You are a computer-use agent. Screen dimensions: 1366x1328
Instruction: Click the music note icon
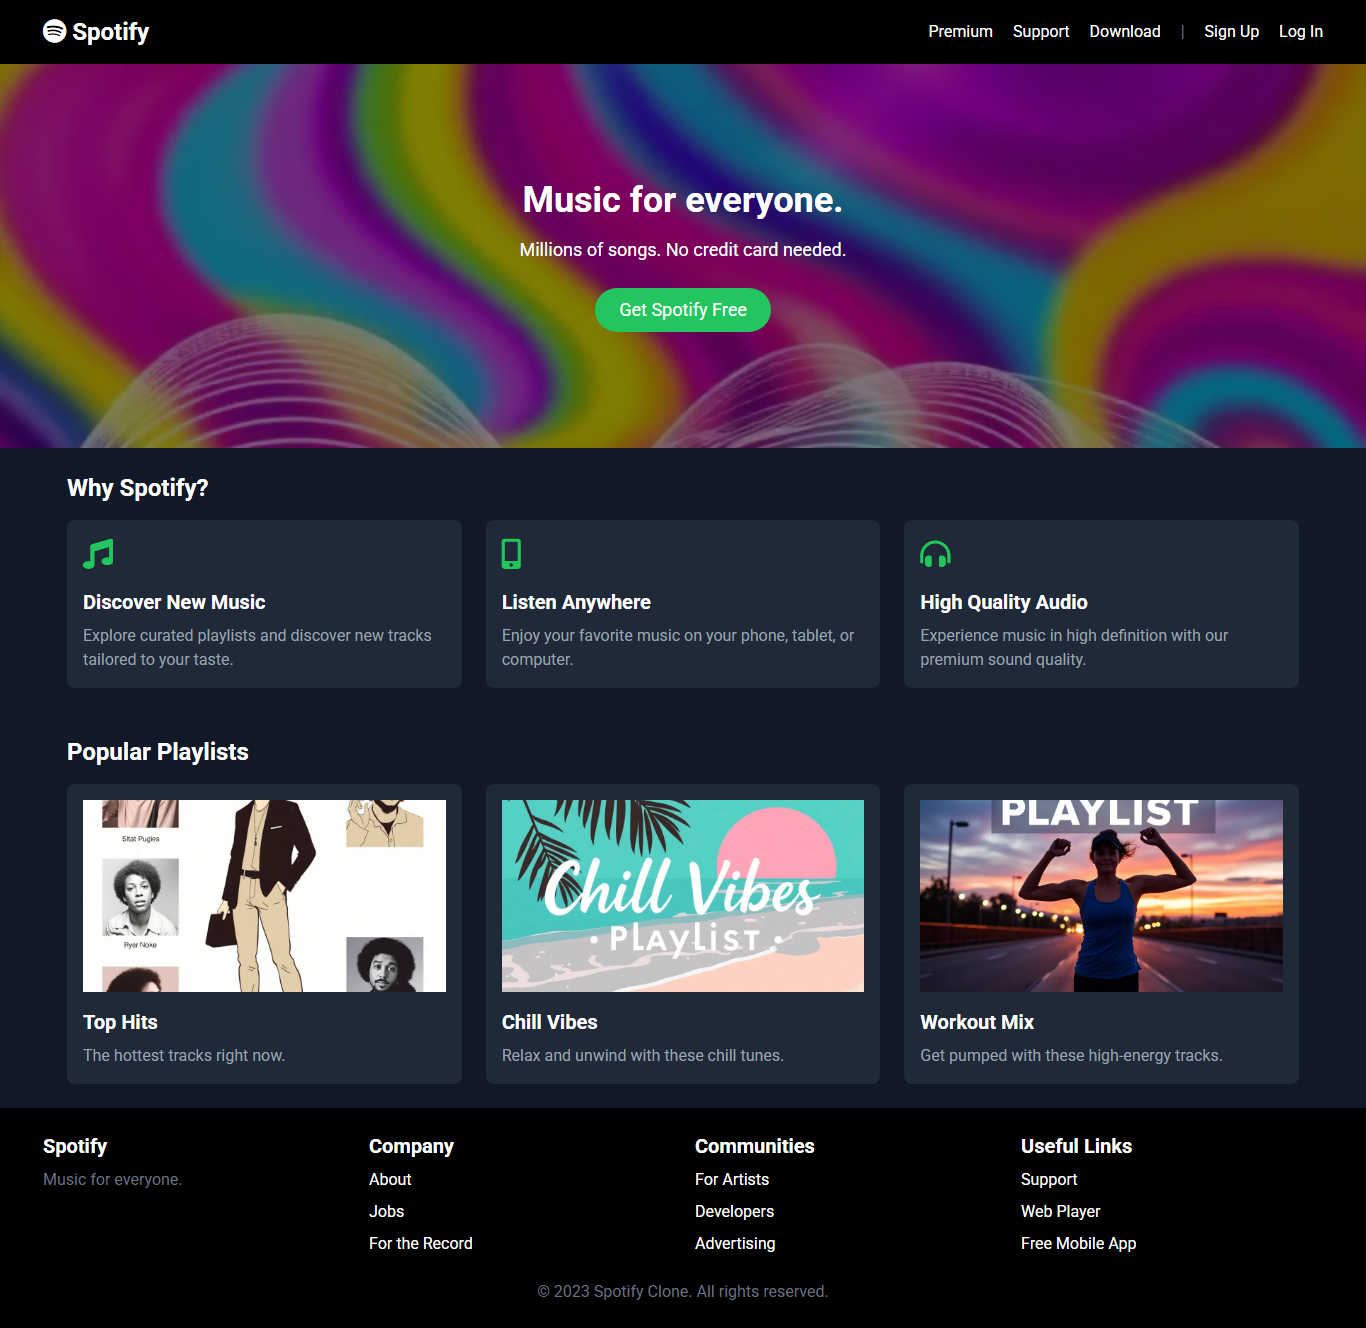(x=98, y=554)
